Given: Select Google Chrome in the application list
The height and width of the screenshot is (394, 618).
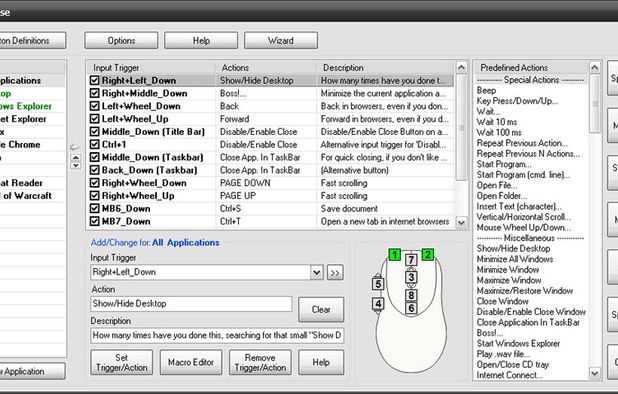Looking at the screenshot, I should click(x=32, y=145).
